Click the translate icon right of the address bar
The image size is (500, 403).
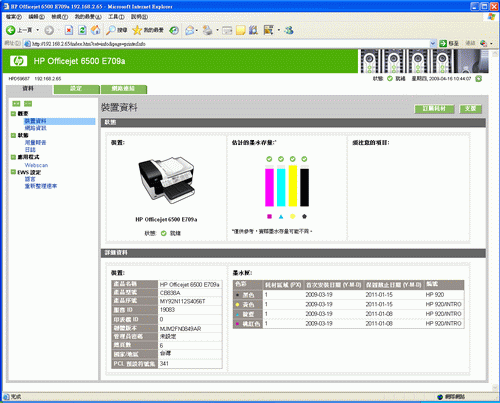coord(483,43)
